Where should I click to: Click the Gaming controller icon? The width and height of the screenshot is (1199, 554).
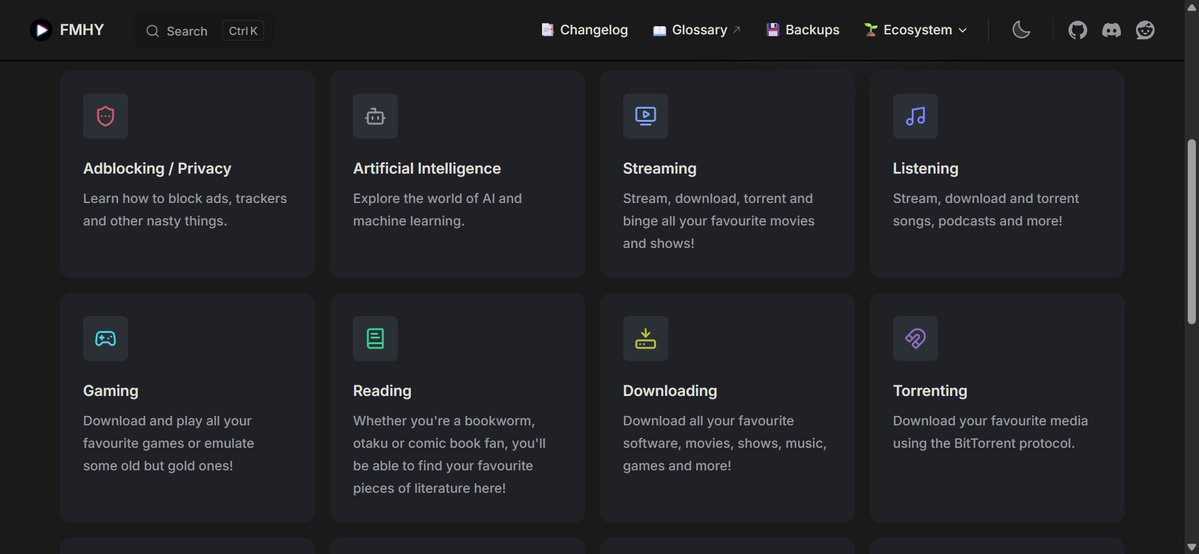[x=106, y=338]
